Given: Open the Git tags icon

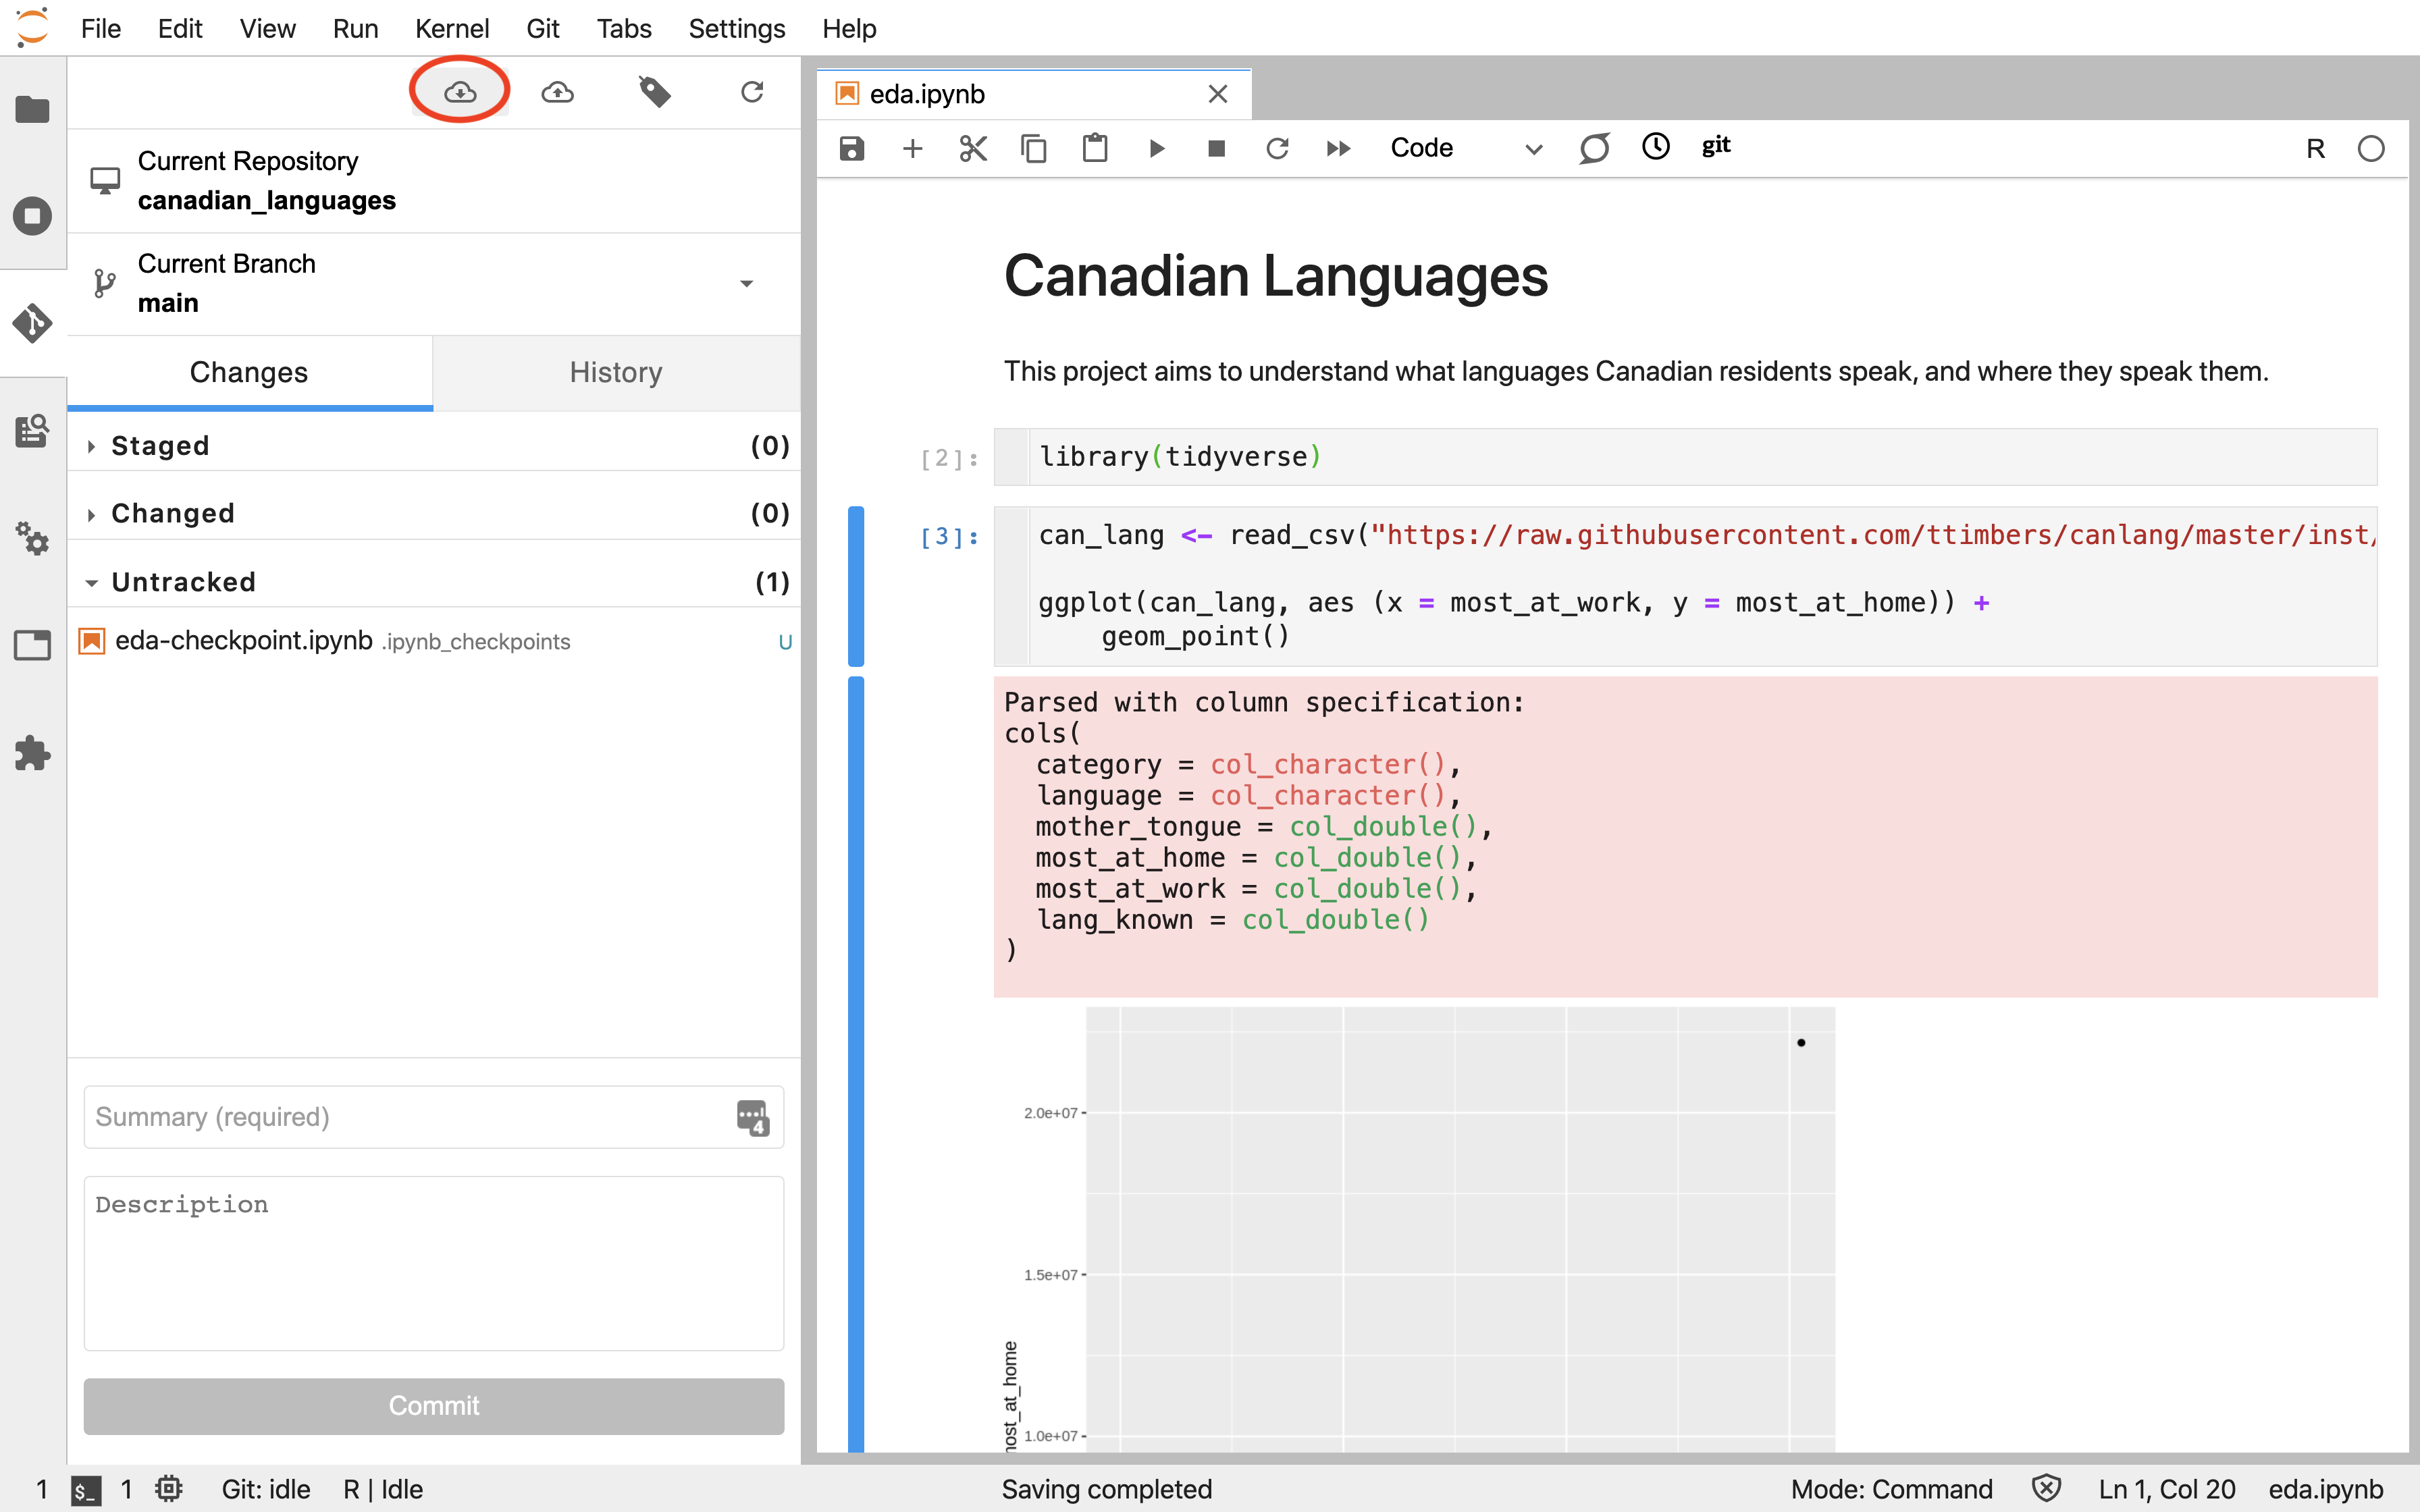Looking at the screenshot, I should [x=654, y=92].
